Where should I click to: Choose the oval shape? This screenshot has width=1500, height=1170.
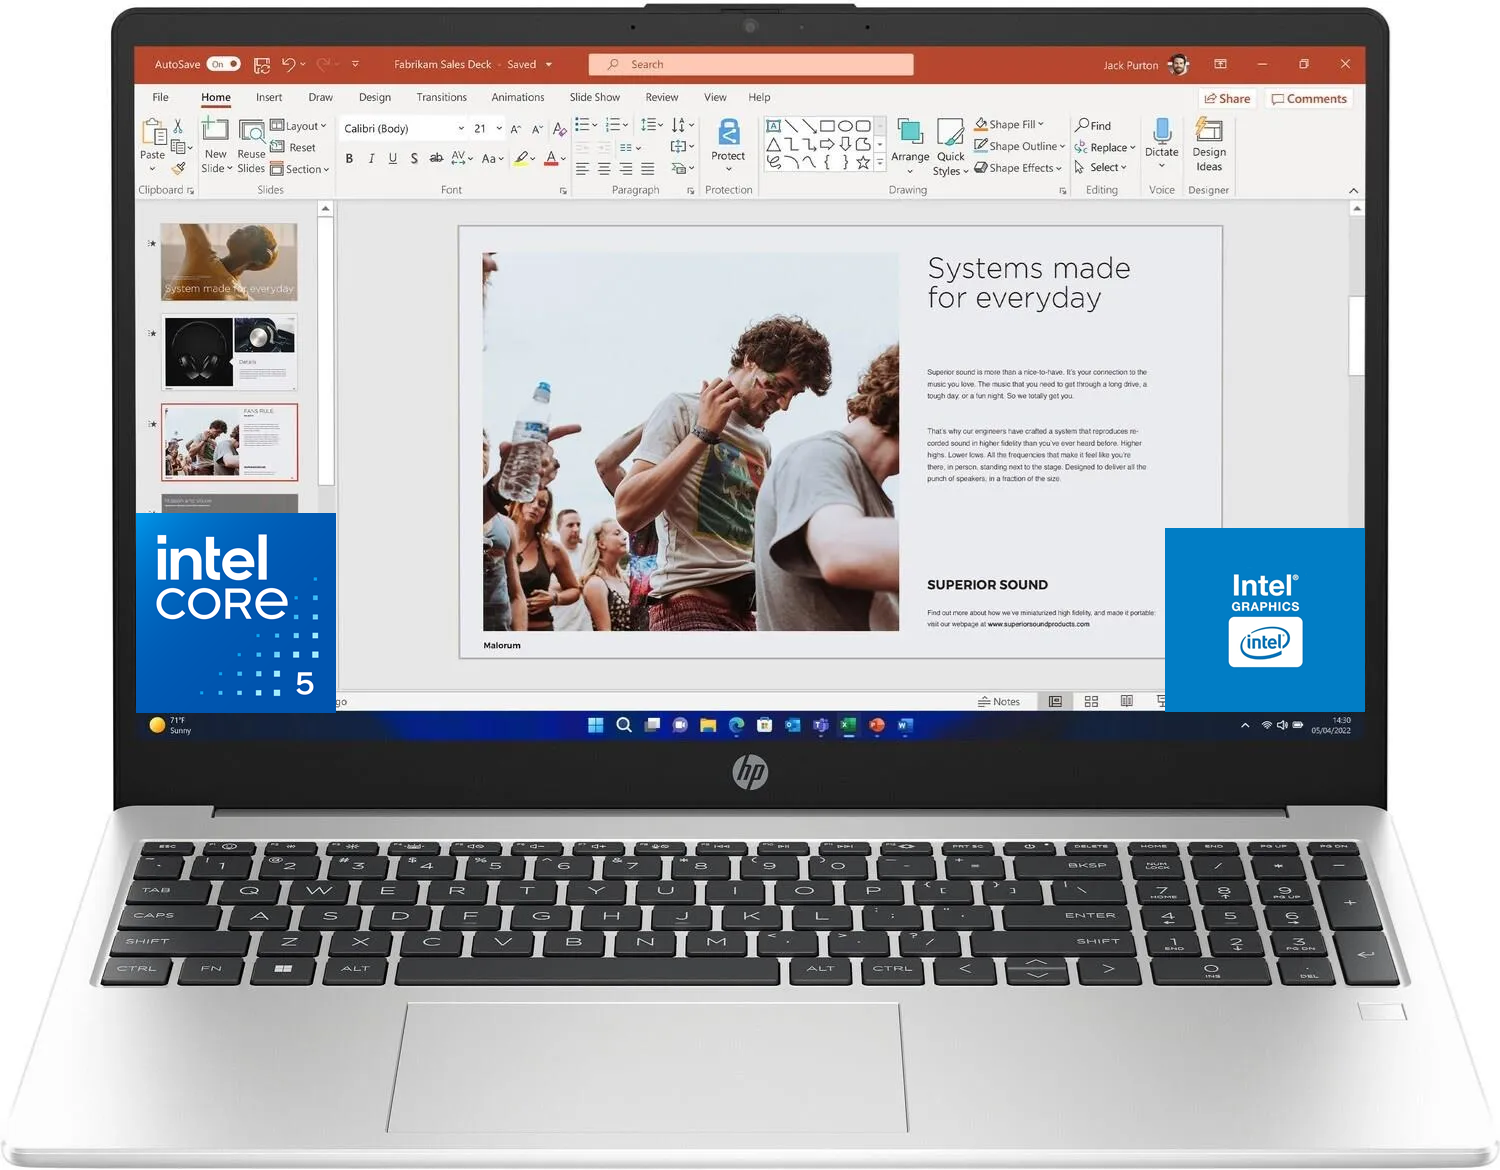point(845,126)
